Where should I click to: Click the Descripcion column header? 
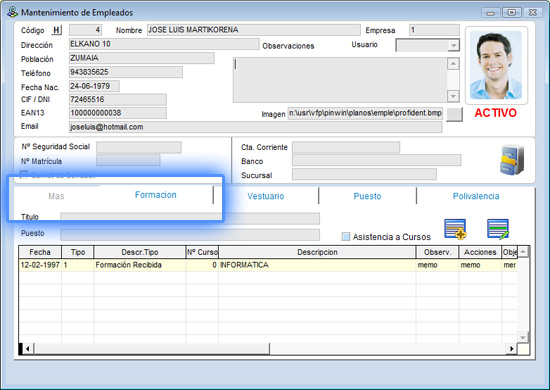pyautogui.click(x=317, y=252)
